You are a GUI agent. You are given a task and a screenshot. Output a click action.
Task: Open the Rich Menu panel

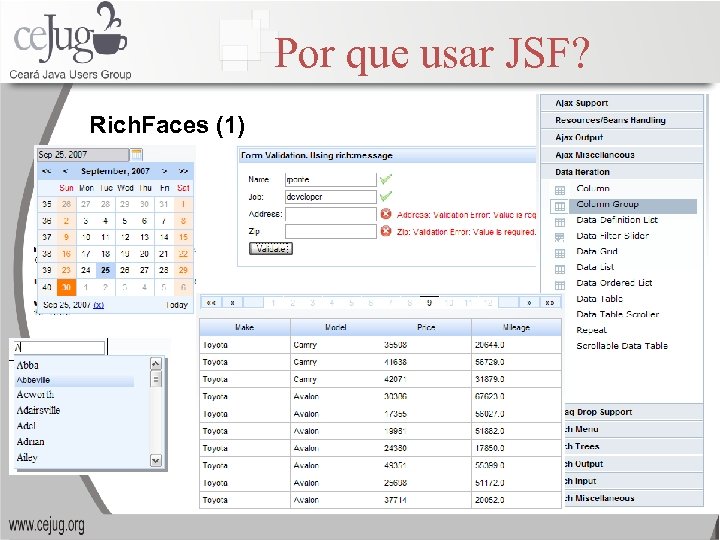click(633, 429)
